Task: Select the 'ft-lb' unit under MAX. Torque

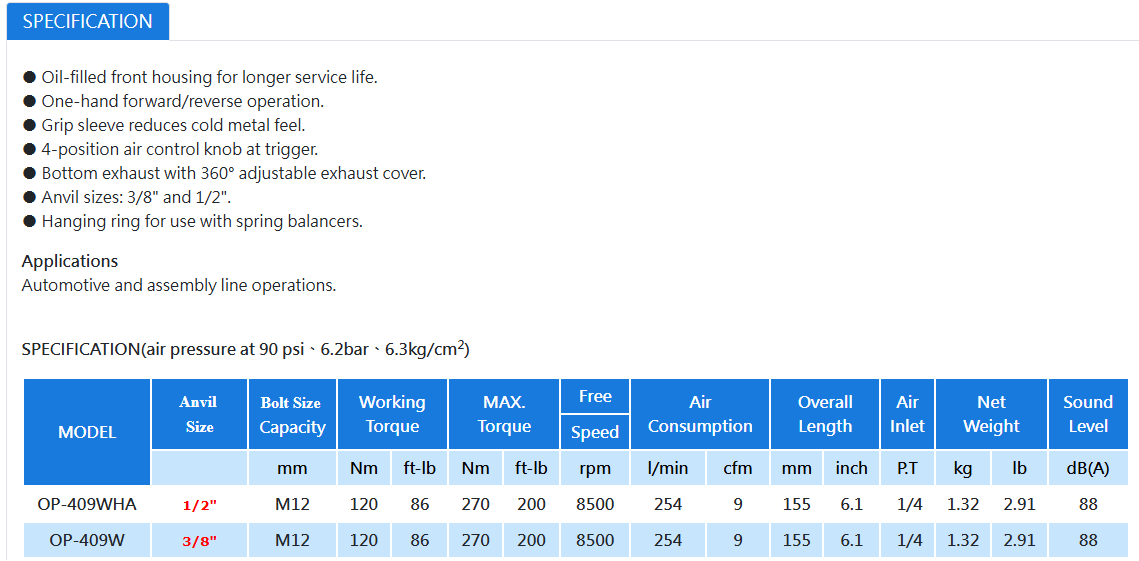Action: coord(532,469)
